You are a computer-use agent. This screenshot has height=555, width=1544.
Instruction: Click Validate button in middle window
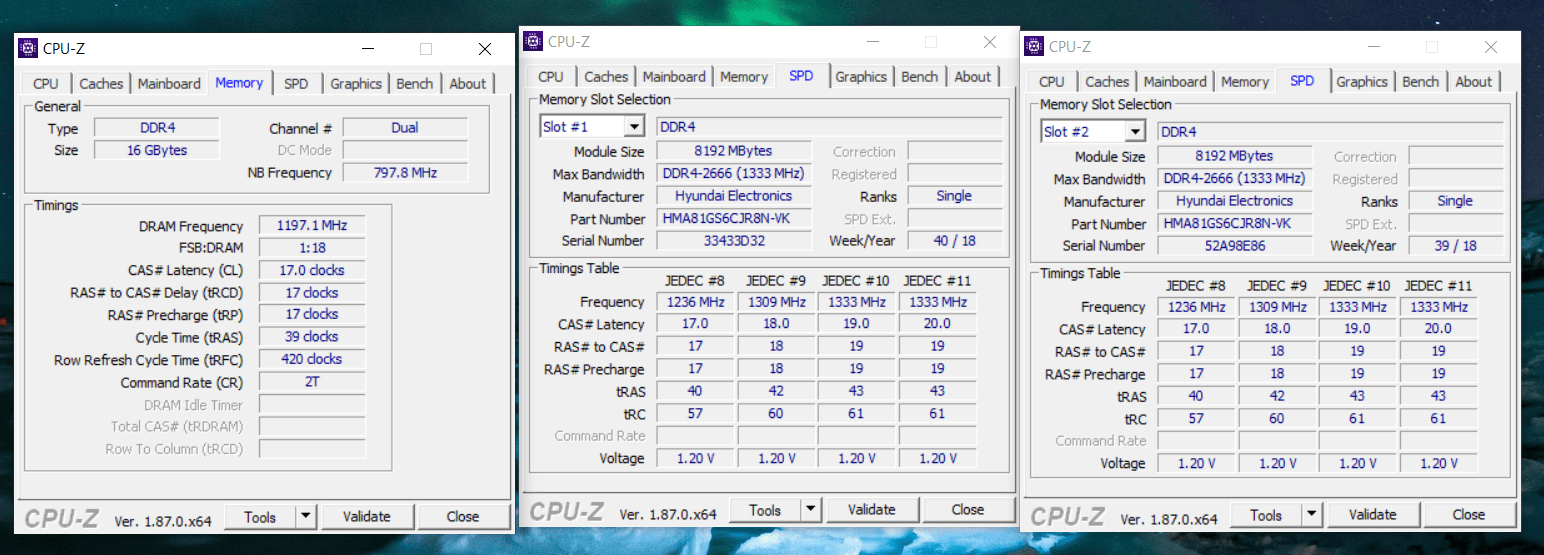(871, 510)
